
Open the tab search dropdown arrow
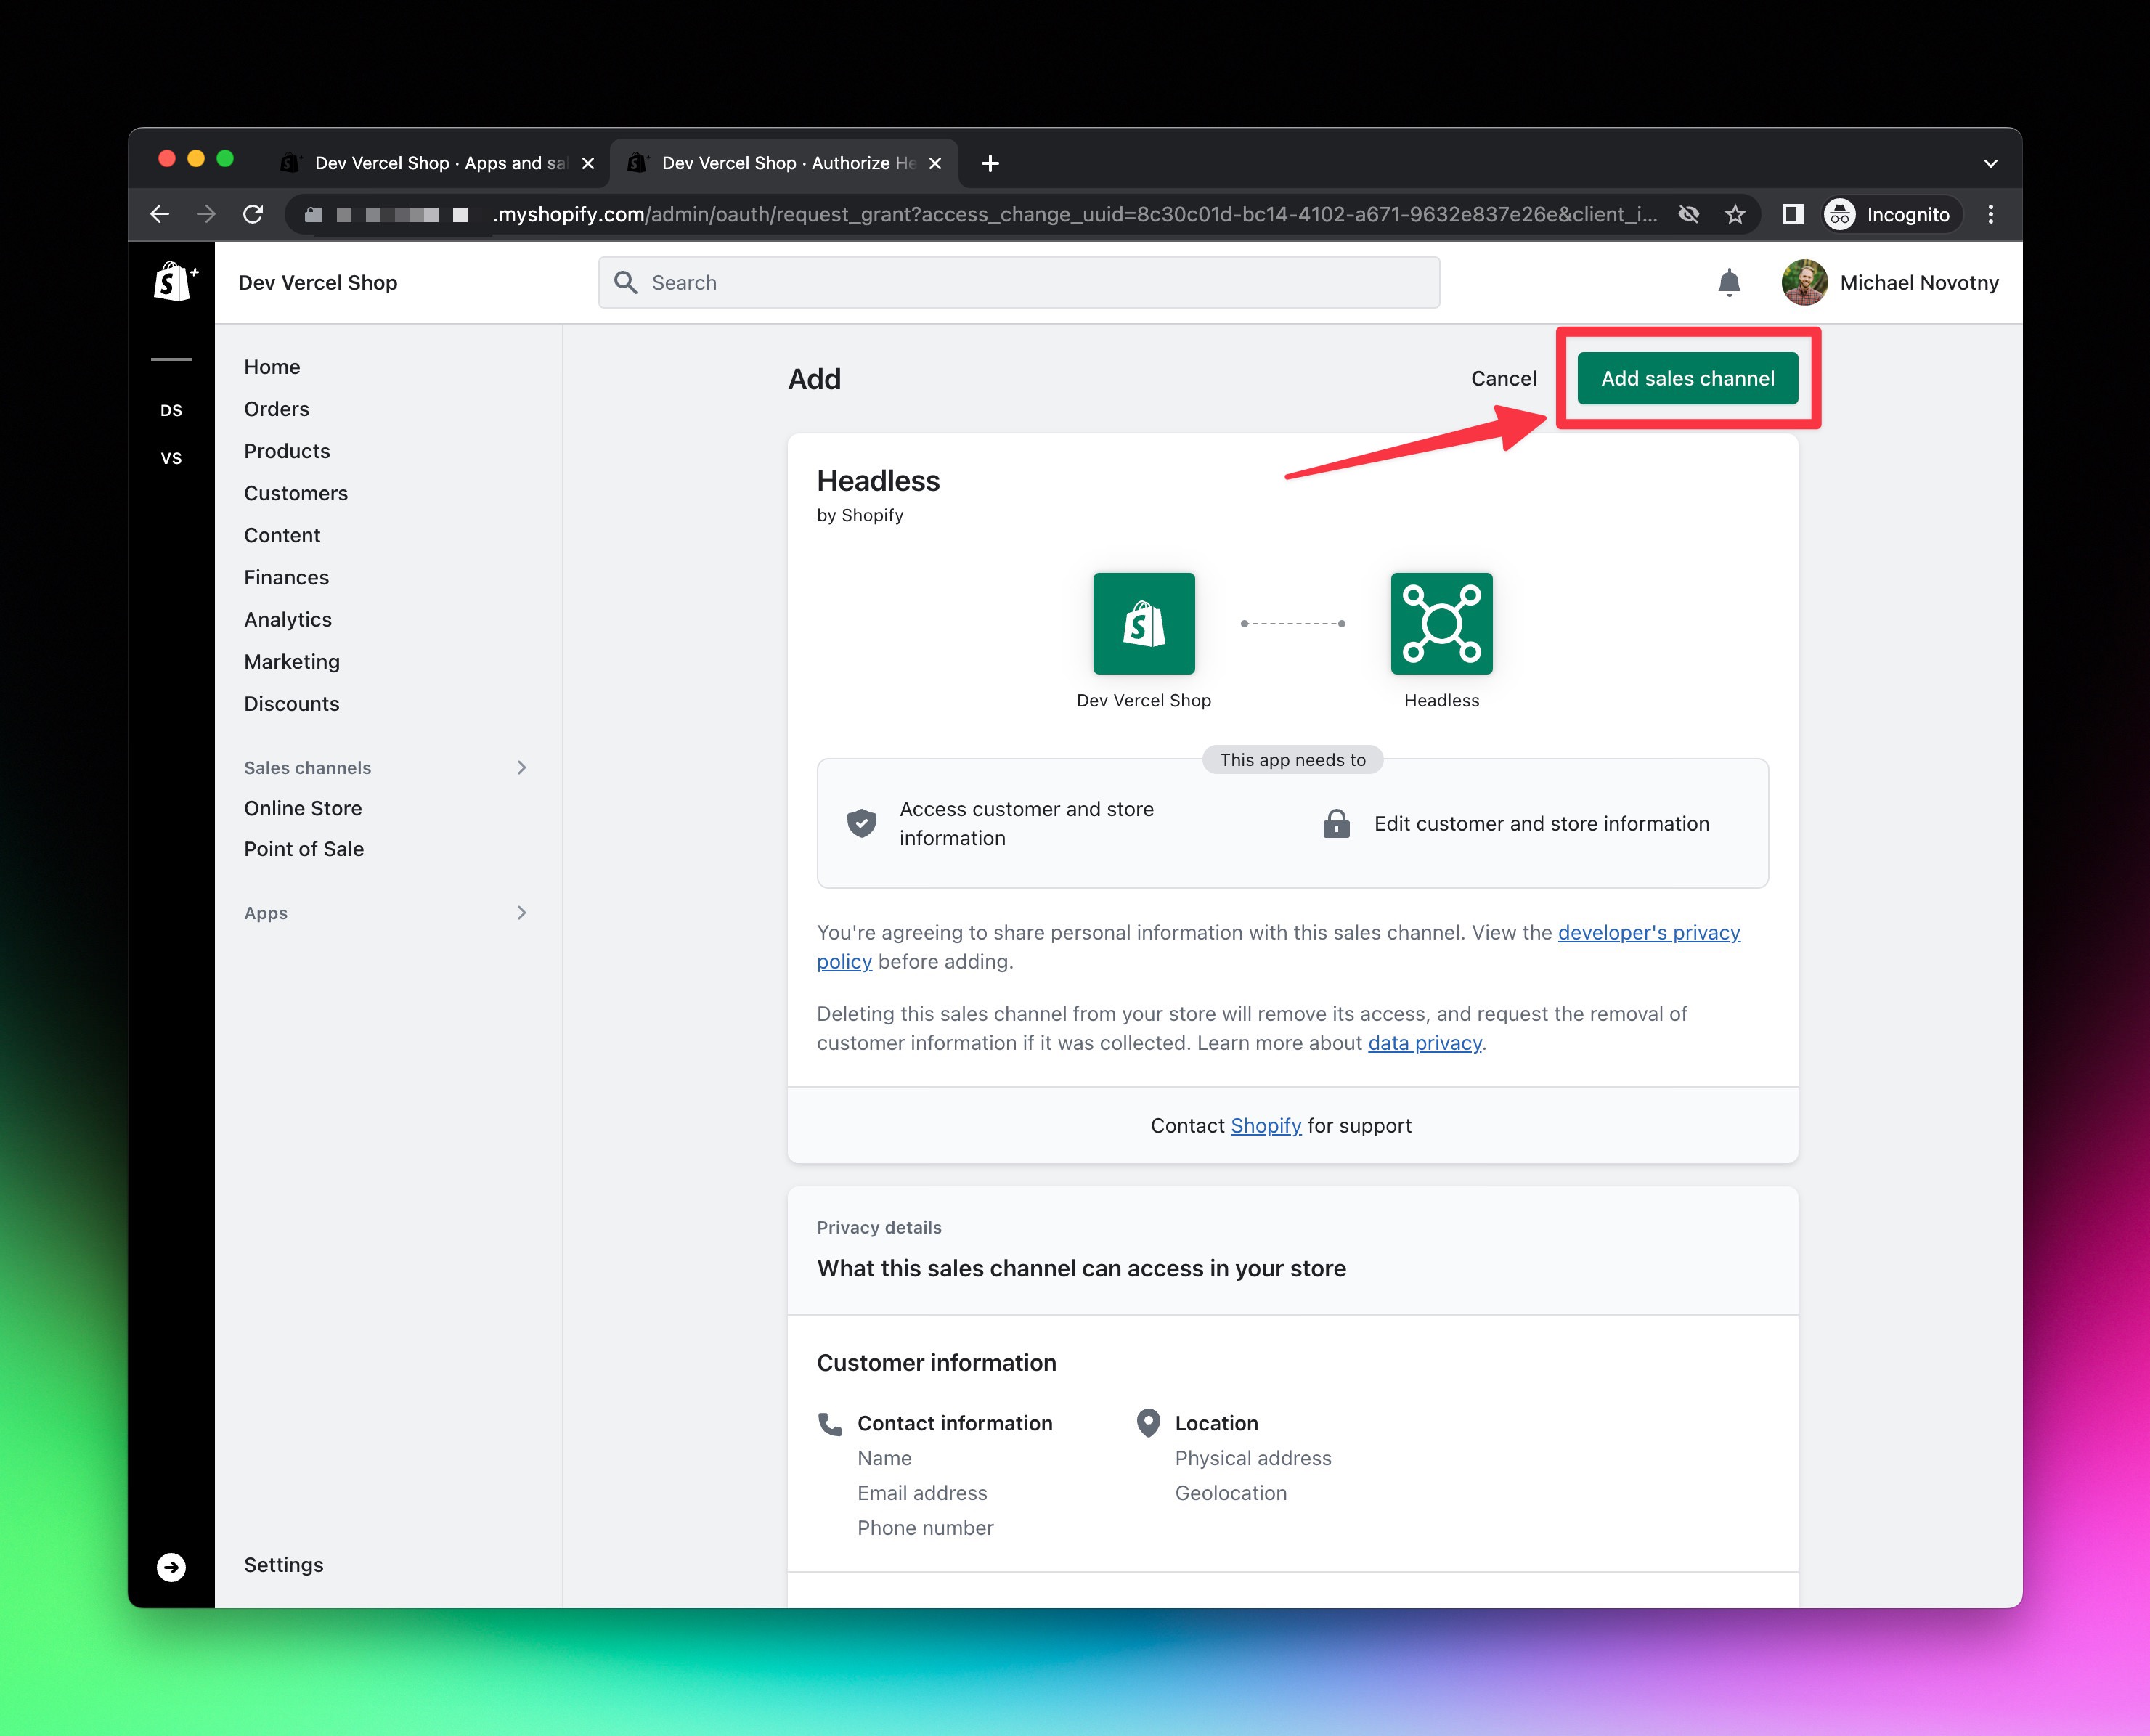(x=1990, y=163)
